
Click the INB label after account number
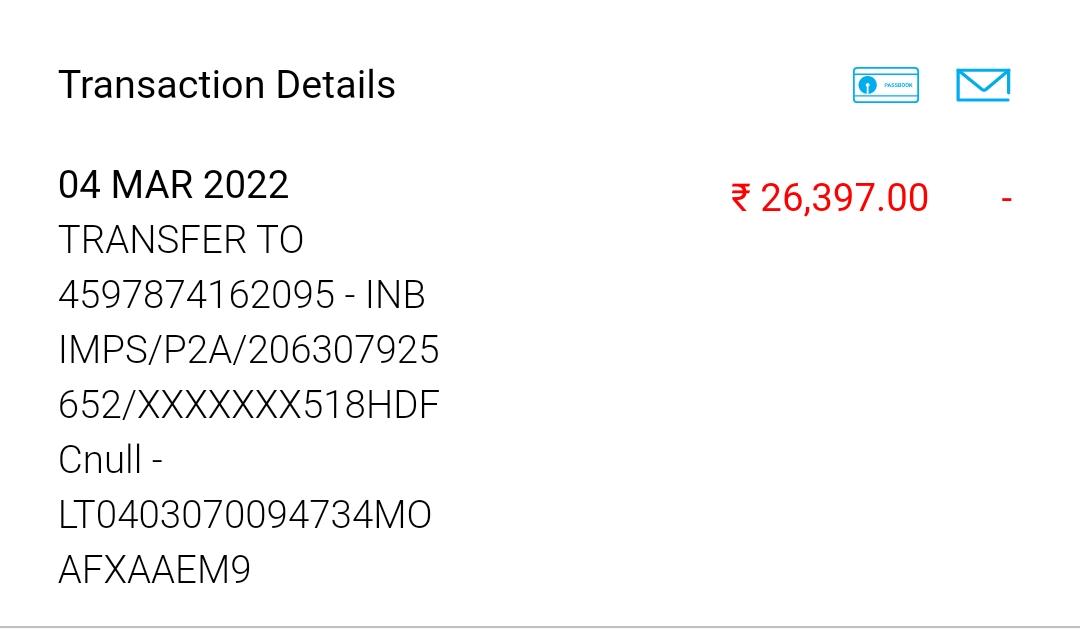click(x=396, y=295)
